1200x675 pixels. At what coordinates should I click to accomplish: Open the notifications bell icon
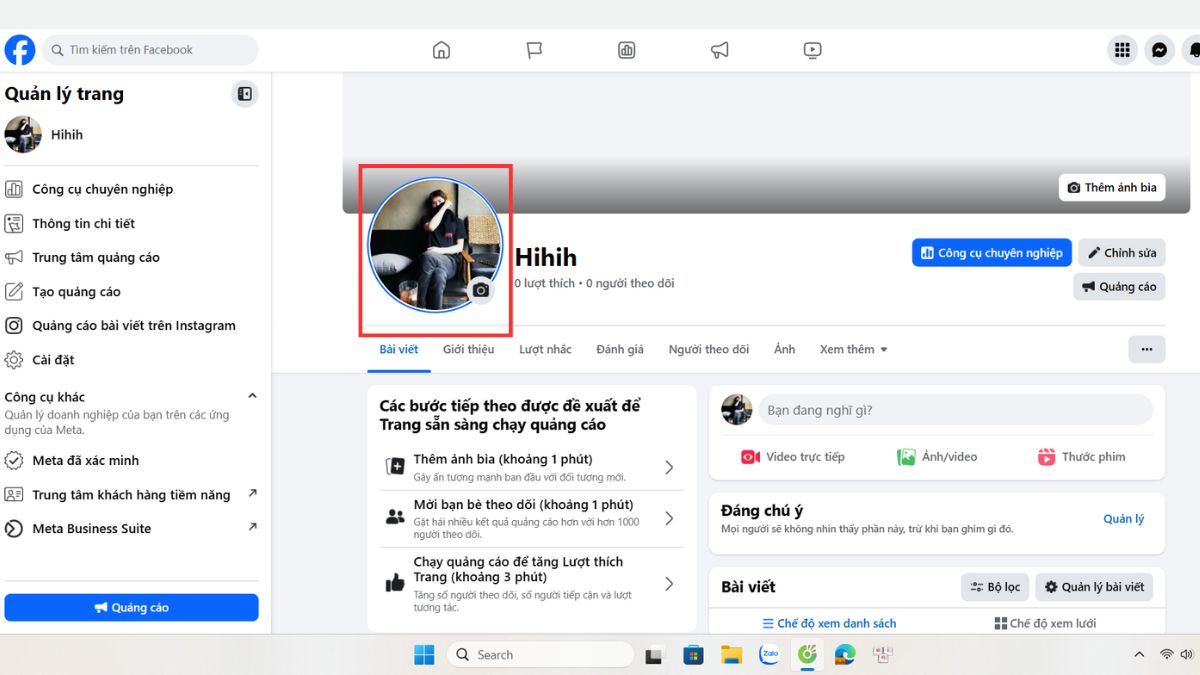[1192, 50]
